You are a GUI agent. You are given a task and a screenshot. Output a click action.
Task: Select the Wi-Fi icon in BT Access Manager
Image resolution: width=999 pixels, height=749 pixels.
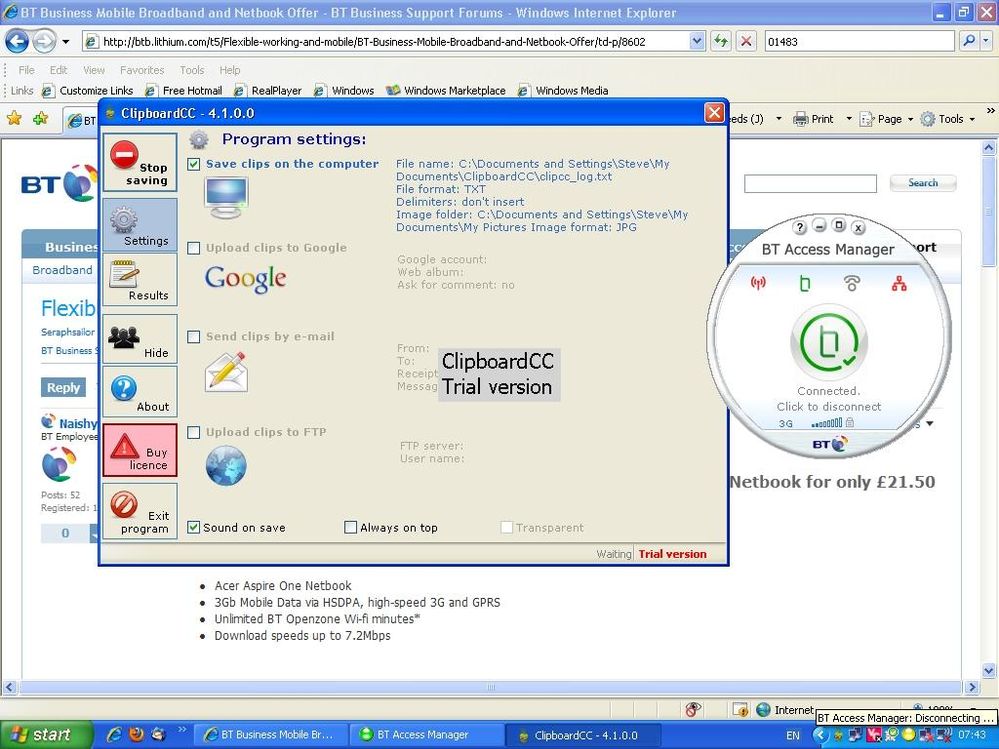[x=852, y=284]
